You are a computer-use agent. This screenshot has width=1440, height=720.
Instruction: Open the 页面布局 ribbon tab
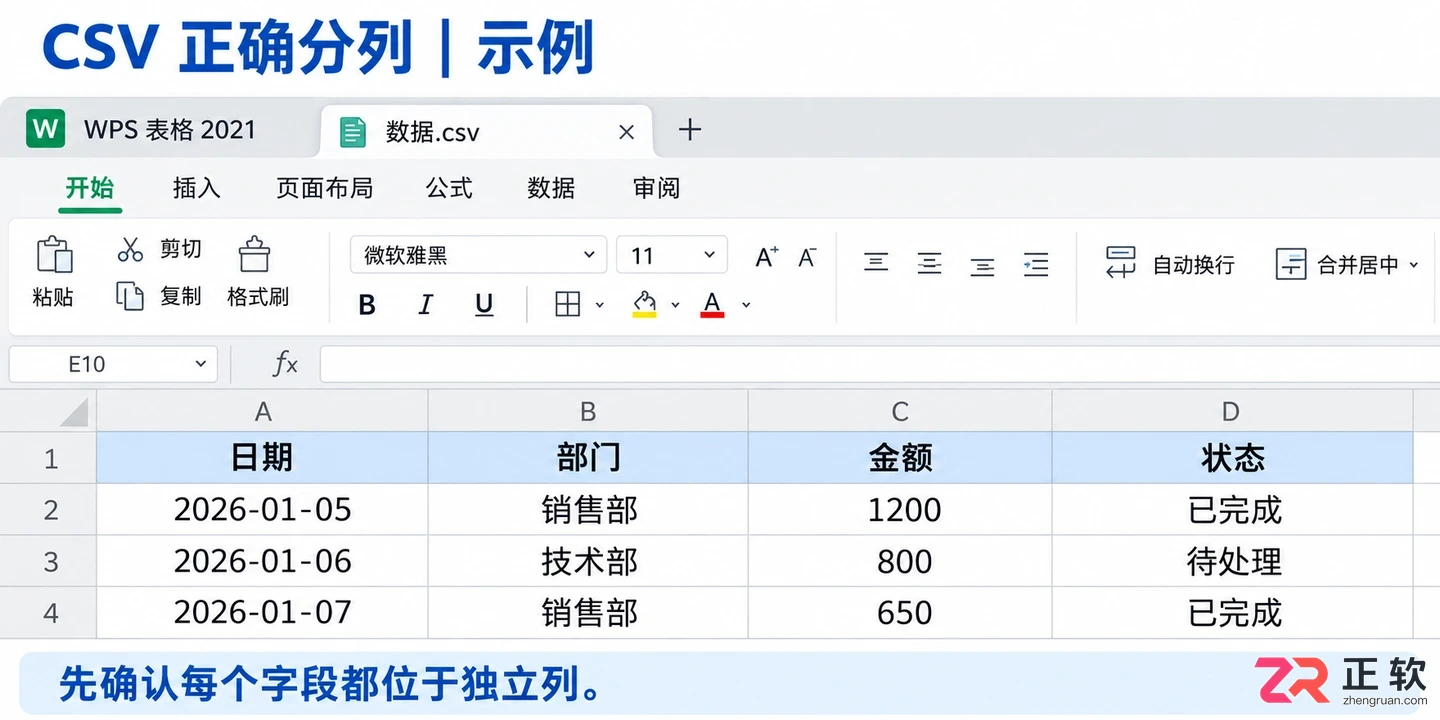pyautogui.click(x=324, y=188)
